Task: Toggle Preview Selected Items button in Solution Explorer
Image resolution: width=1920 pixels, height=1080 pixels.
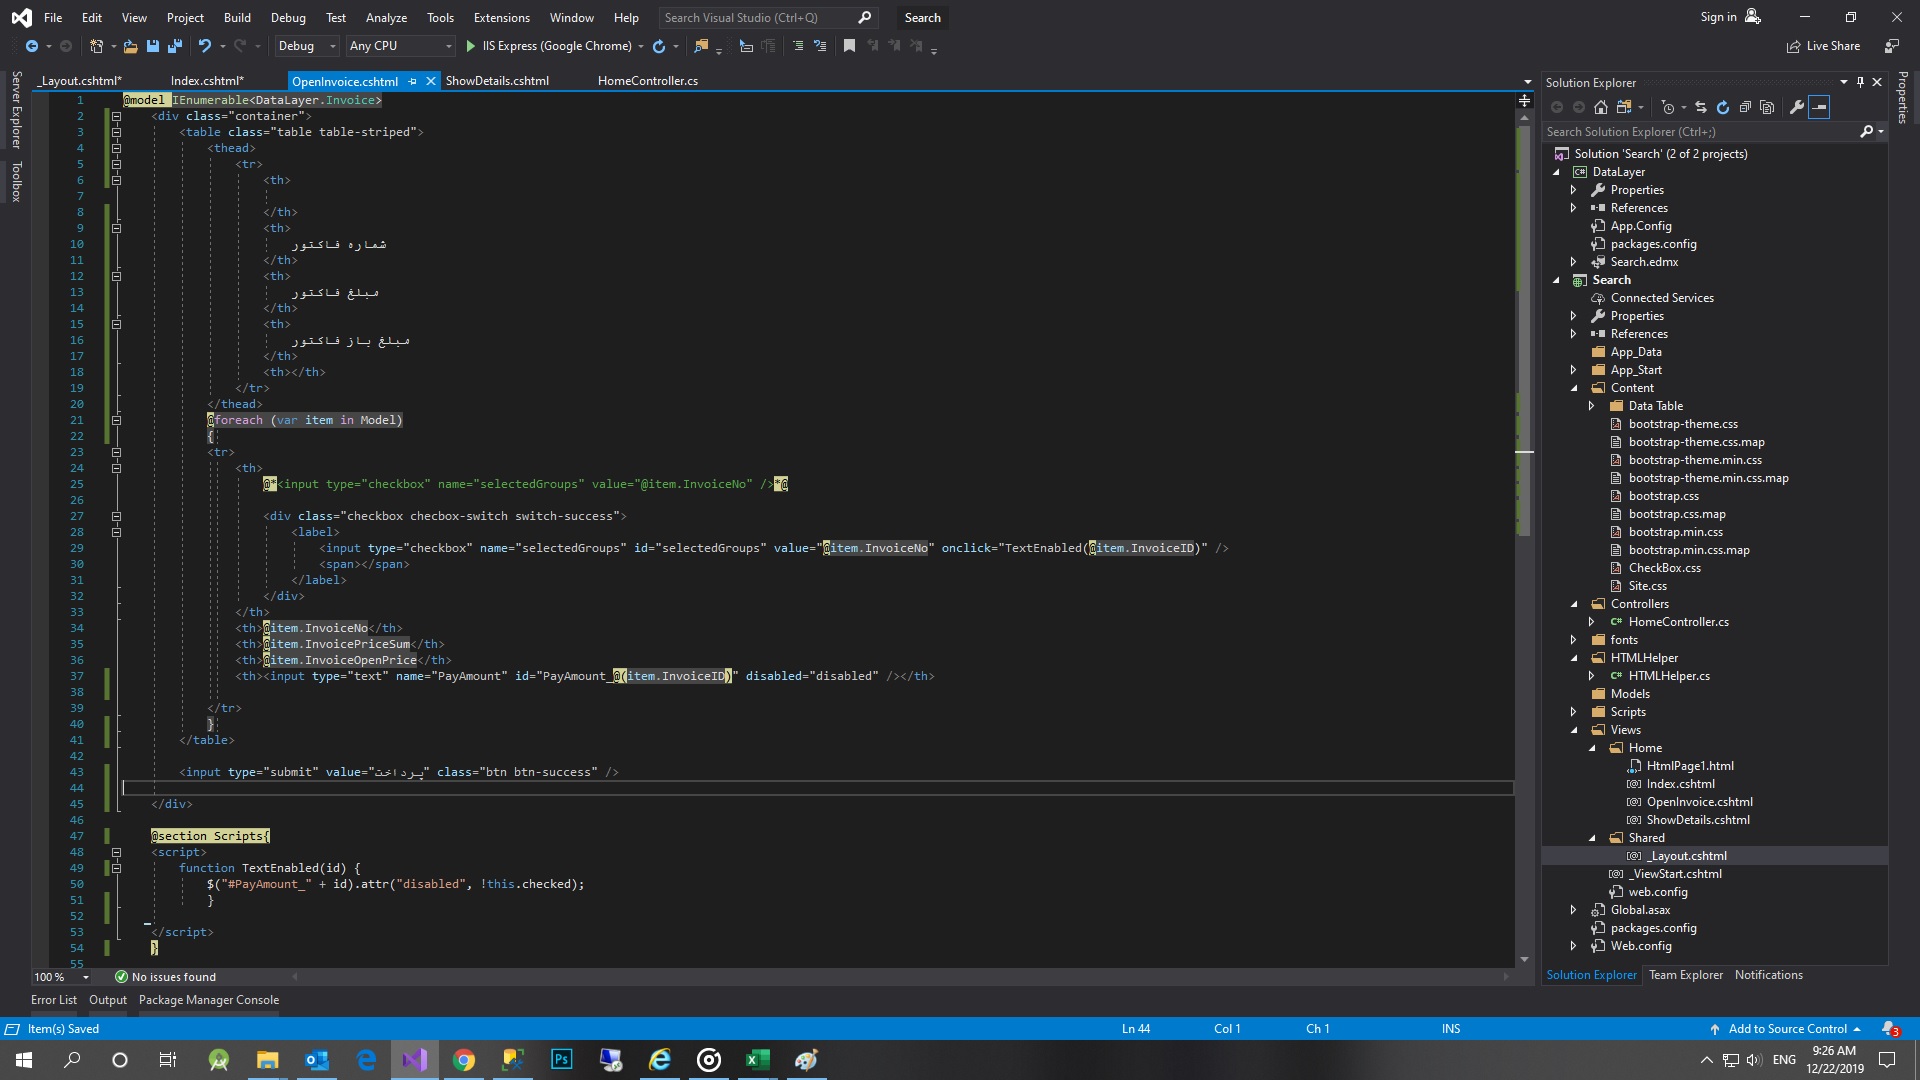Action: (1819, 107)
